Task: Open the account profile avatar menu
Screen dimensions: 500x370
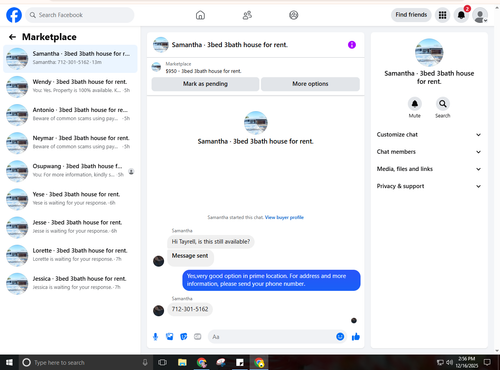Action: 480,15
